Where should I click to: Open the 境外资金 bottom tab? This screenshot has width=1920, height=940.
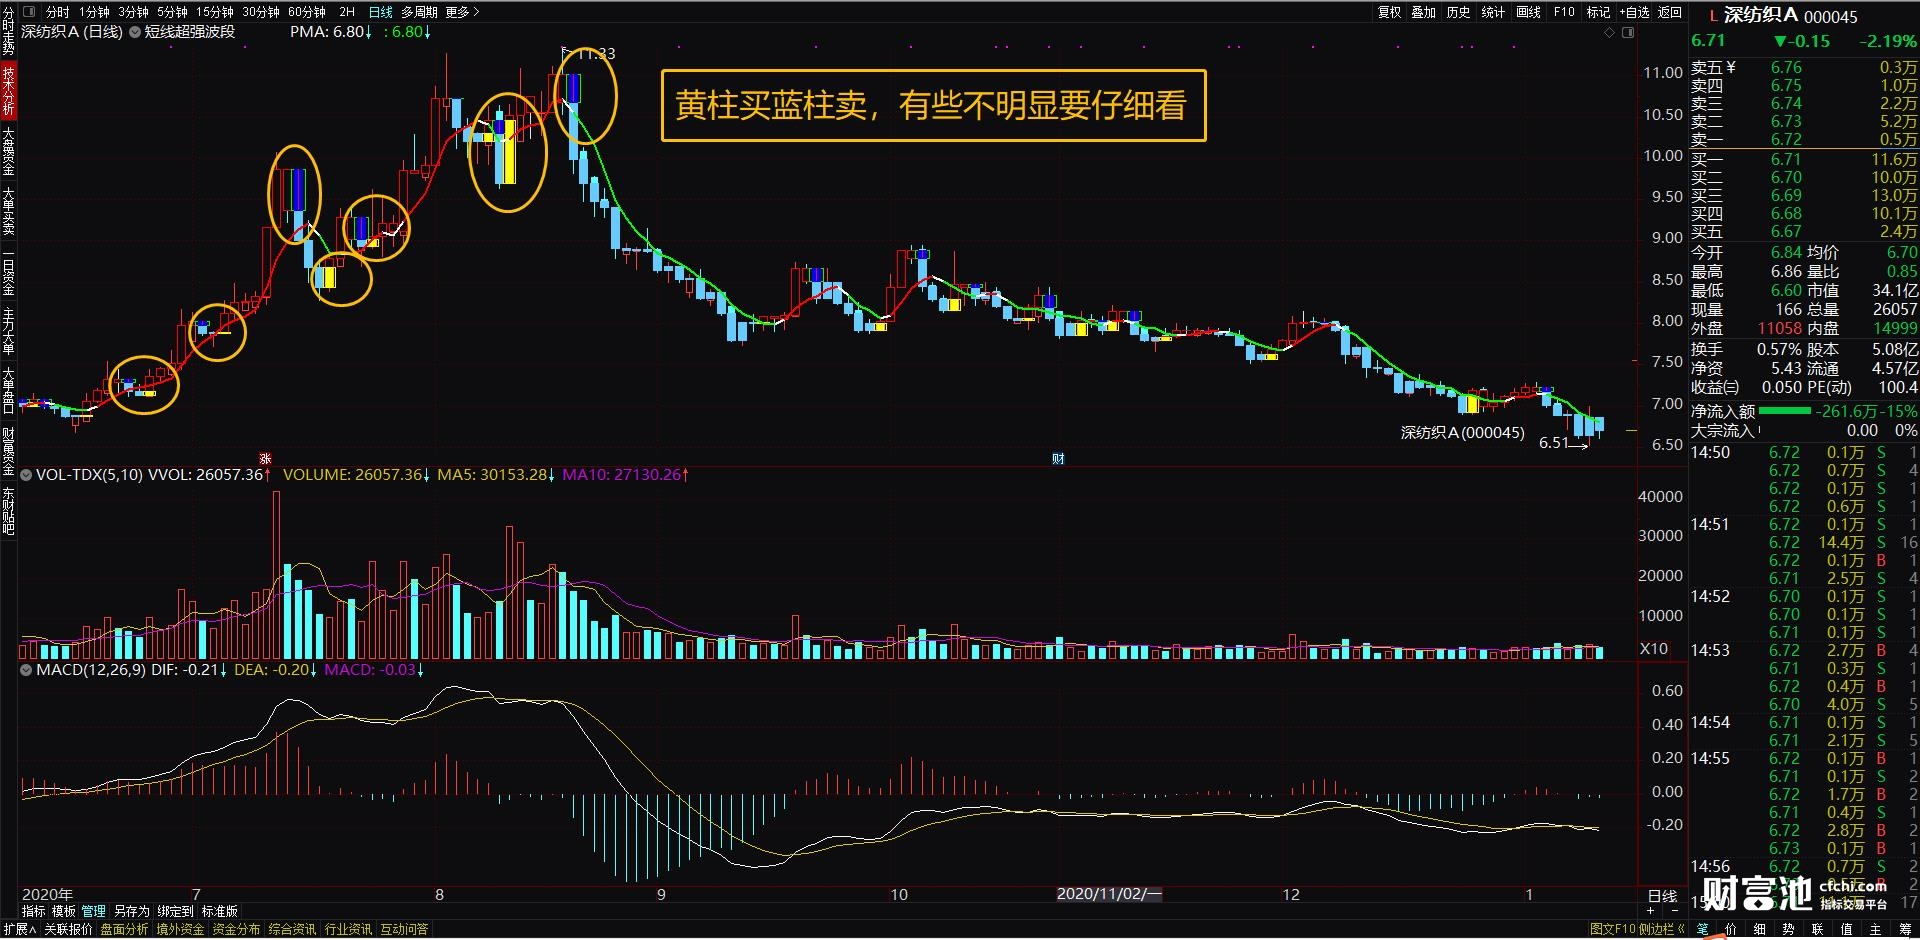[180, 929]
